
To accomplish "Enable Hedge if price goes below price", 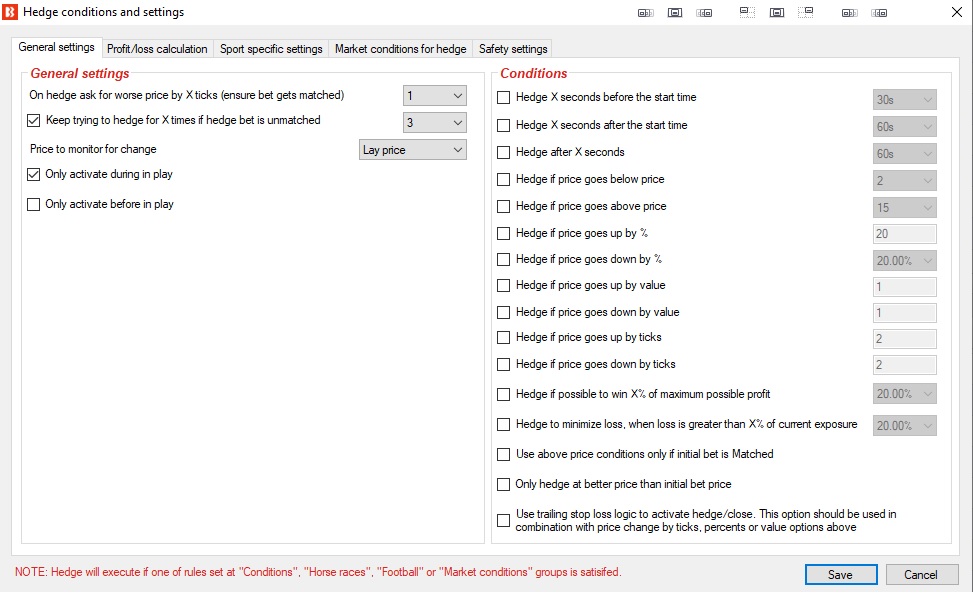I will tap(504, 179).
